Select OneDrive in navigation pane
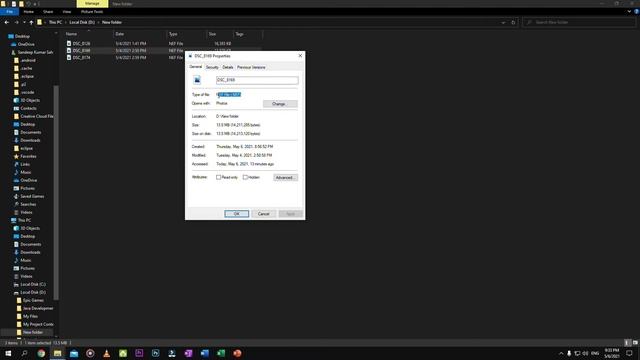This screenshot has width=640, height=360. pyautogui.click(x=26, y=44)
